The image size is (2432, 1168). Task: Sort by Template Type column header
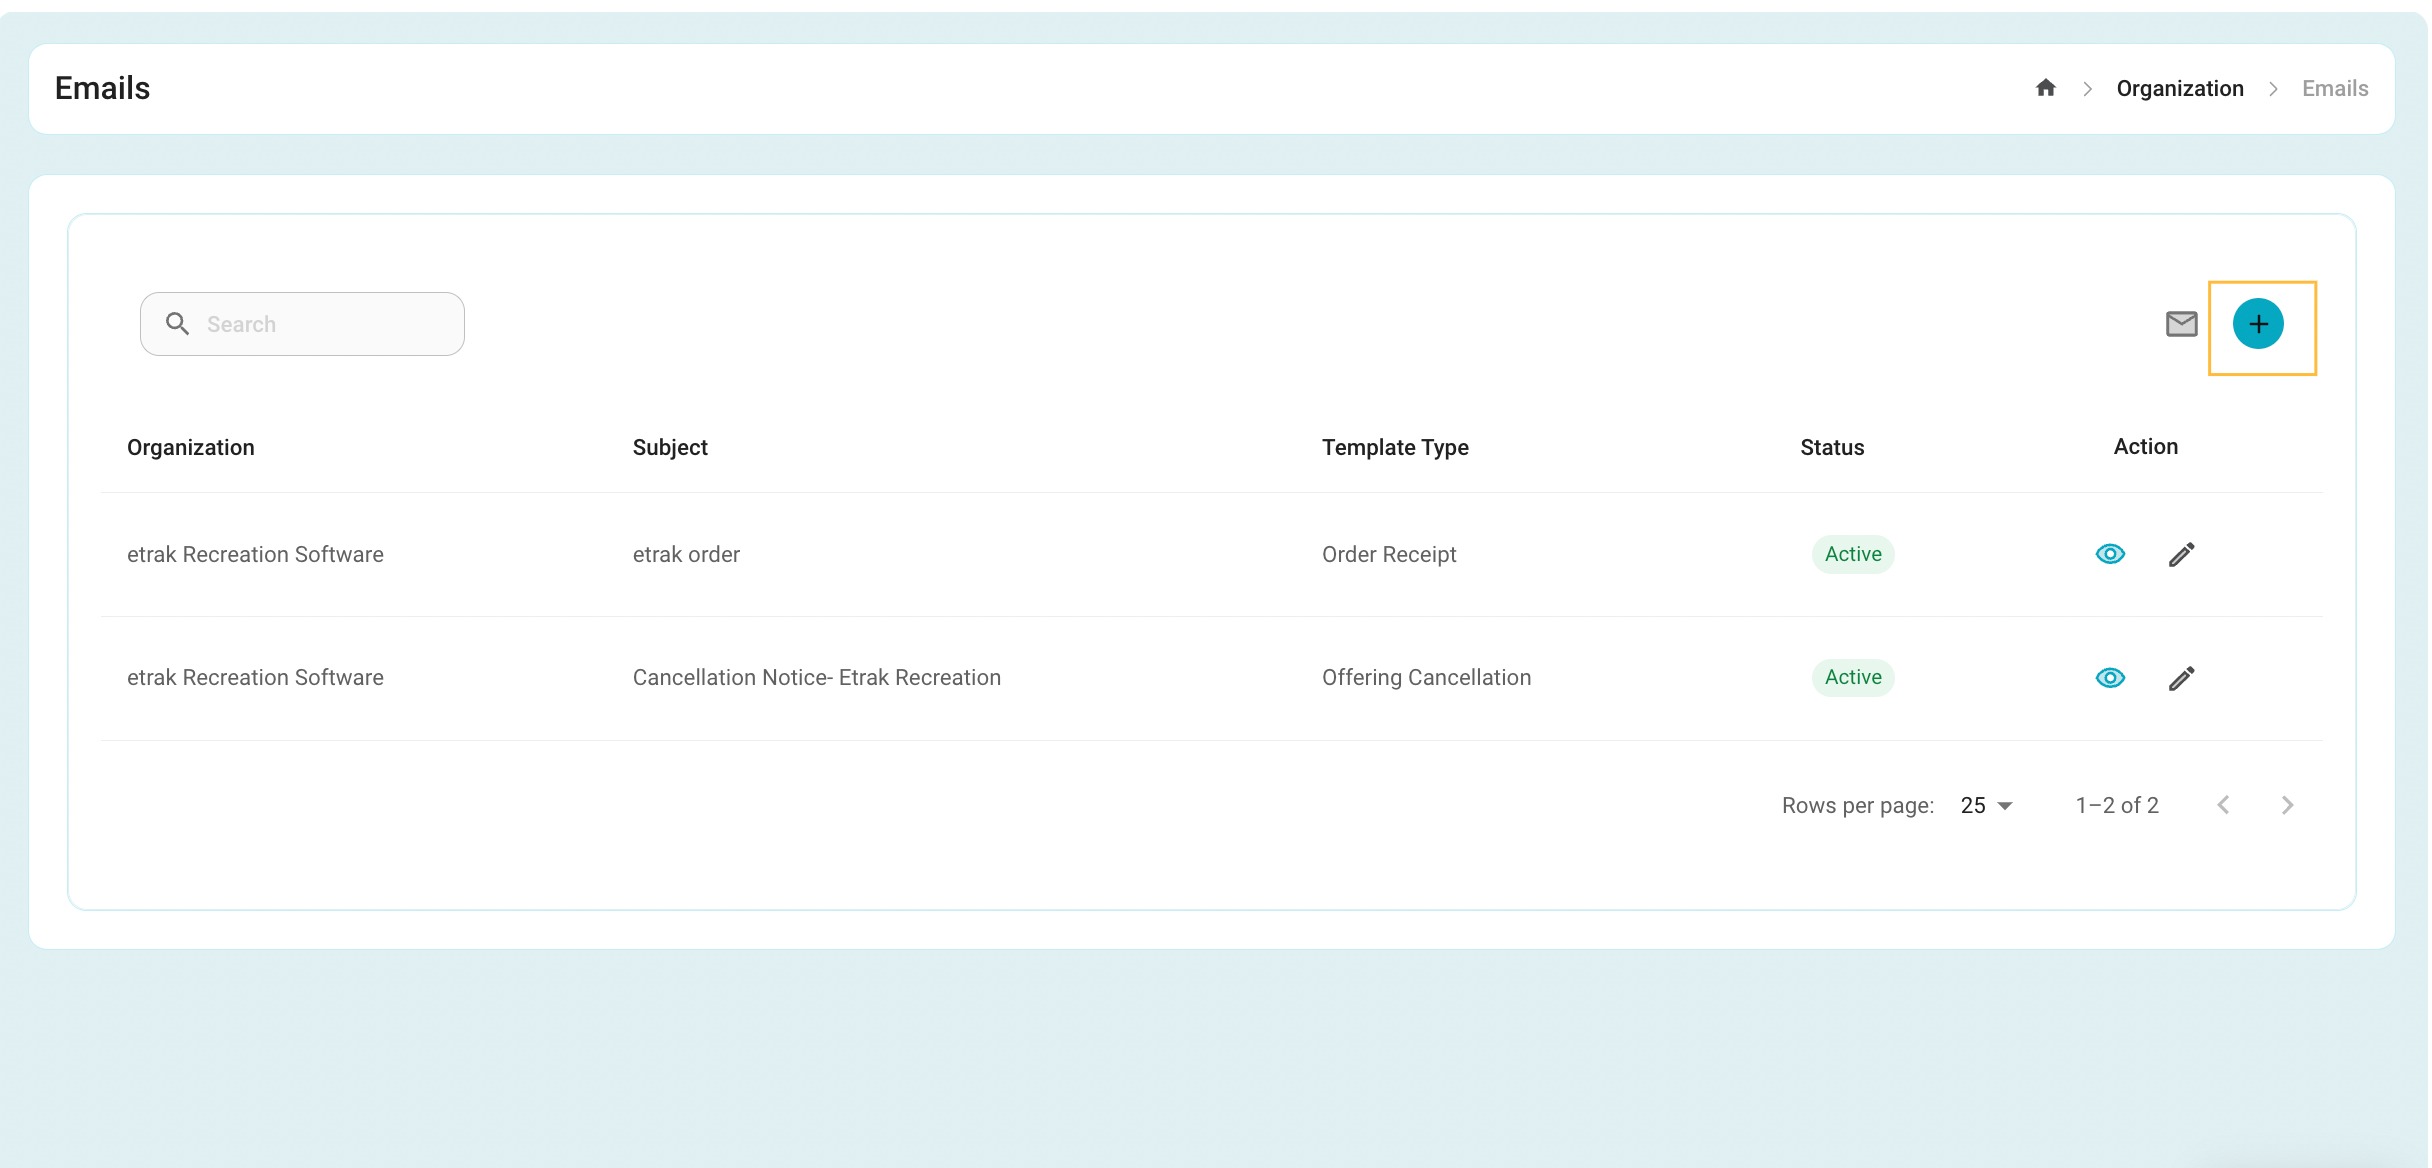coord(1395,447)
